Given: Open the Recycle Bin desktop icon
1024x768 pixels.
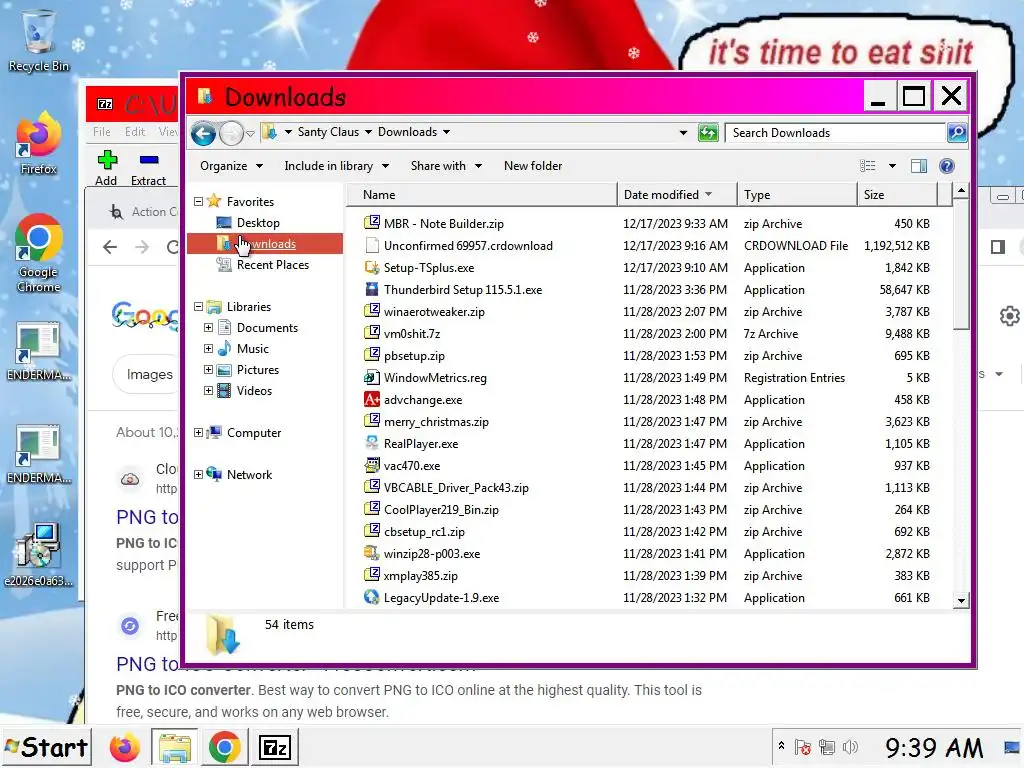Looking at the screenshot, I should click(x=38, y=40).
